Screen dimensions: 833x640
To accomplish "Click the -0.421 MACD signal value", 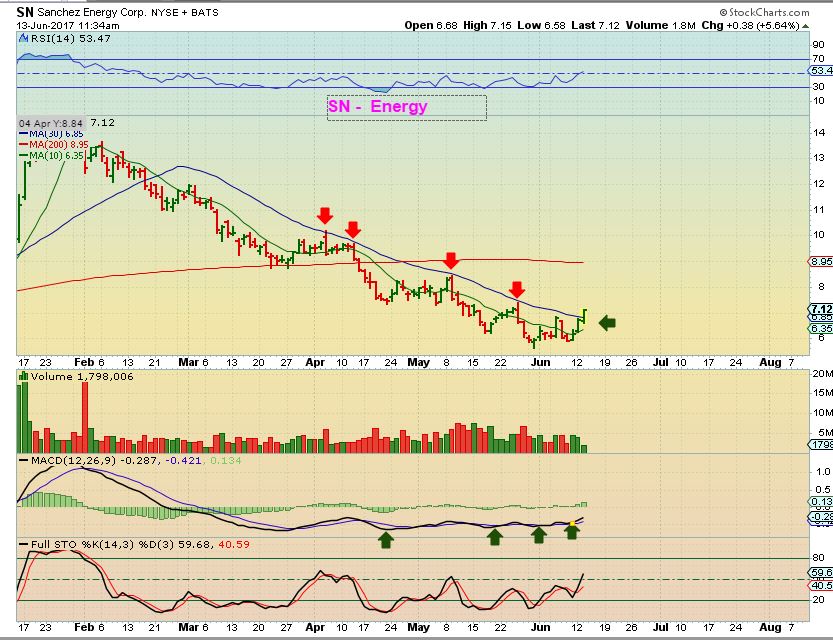I will point(183,460).
